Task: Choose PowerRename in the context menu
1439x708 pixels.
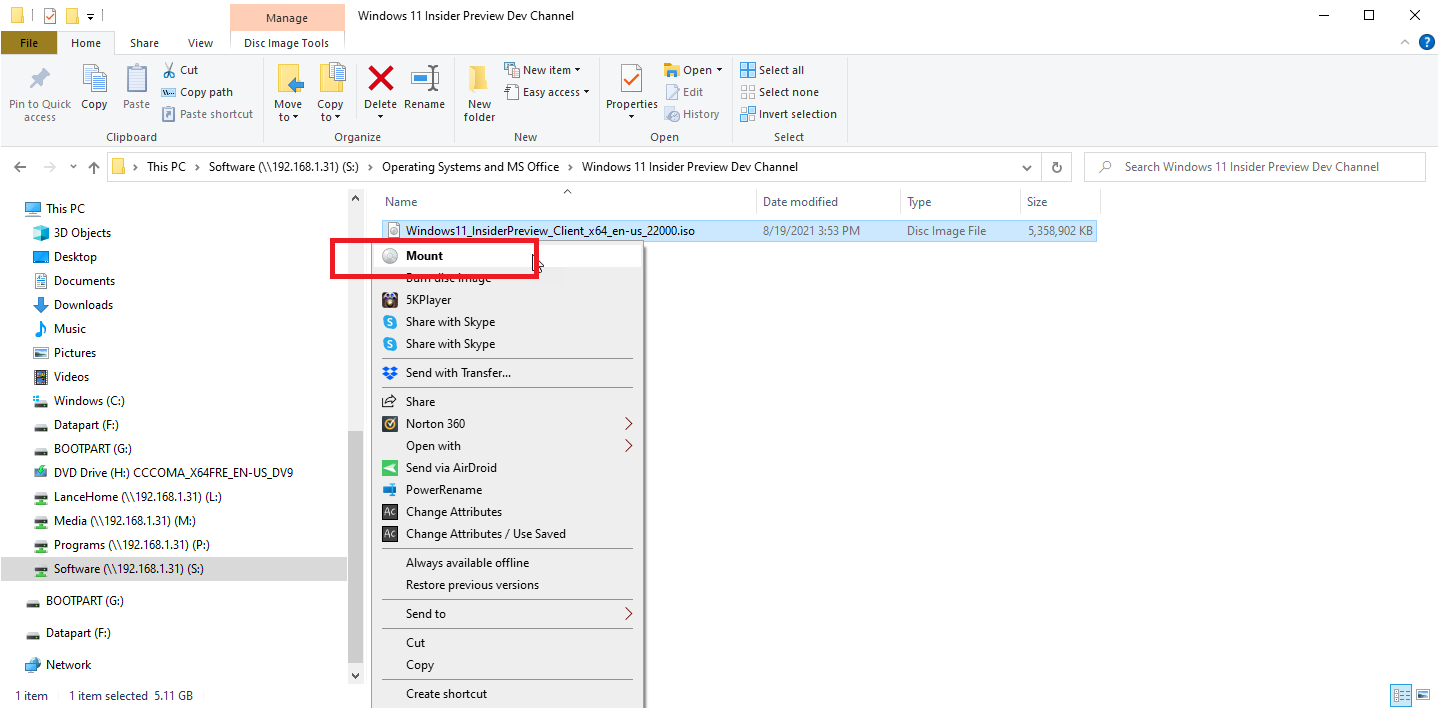Action: pyautogui.click(x=506, y=490)
